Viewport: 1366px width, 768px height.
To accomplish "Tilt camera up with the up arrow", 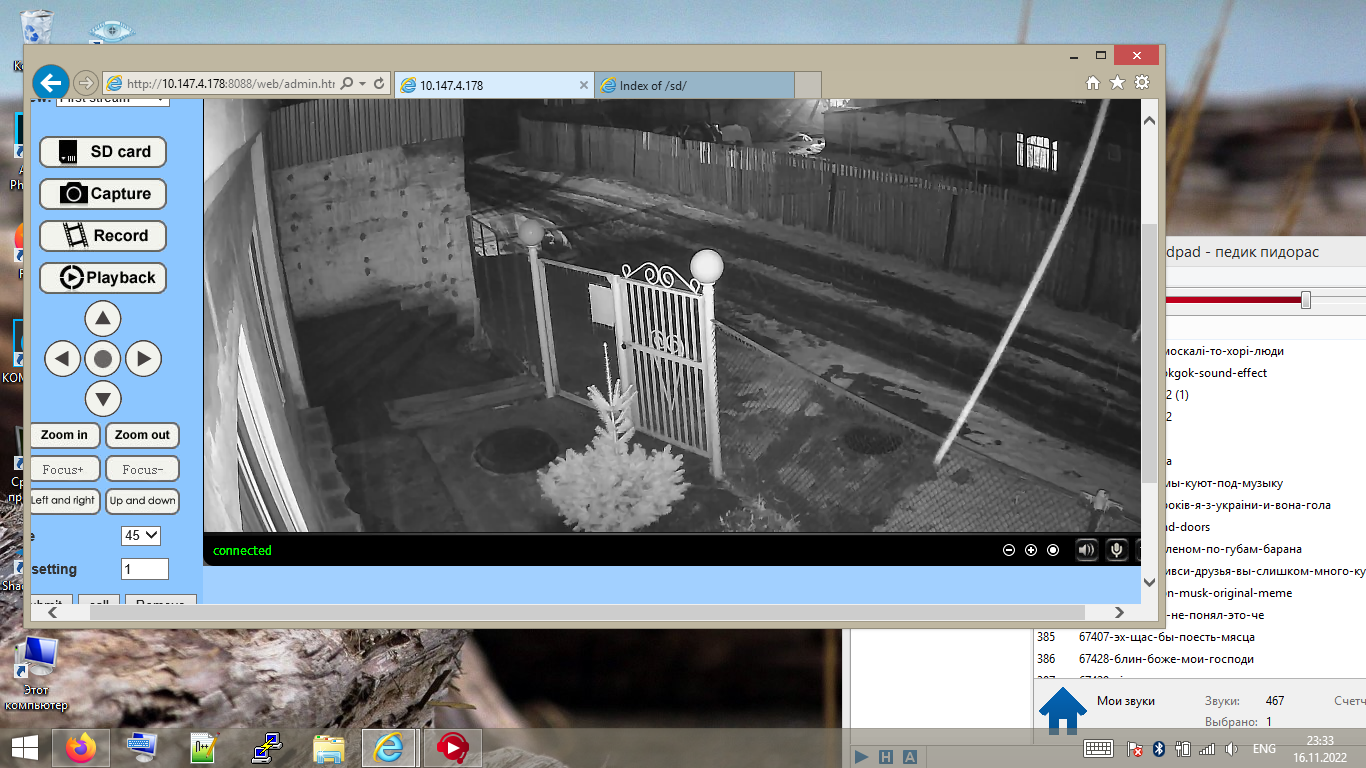I will point(103,319).
